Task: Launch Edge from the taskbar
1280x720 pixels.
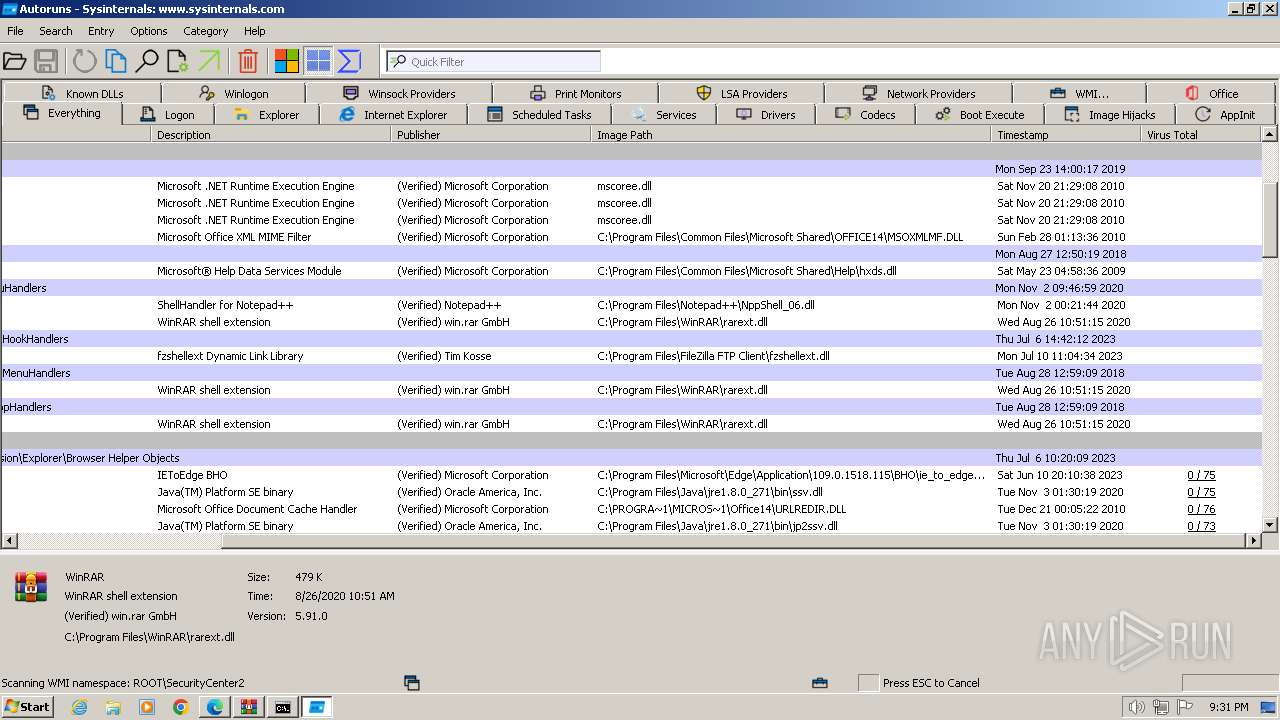Action: (x=214, y=707)
